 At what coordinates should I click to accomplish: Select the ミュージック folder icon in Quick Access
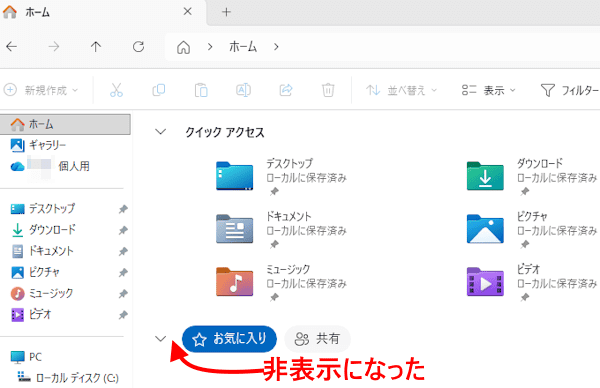tap(235, 282)
